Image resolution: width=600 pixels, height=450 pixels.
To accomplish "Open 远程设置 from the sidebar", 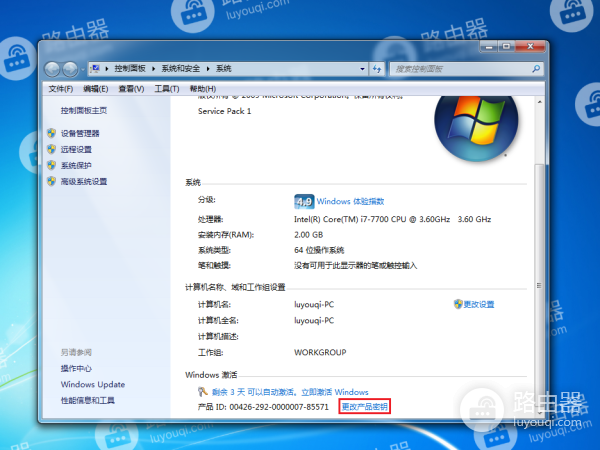I will click(x=76, y=149).
